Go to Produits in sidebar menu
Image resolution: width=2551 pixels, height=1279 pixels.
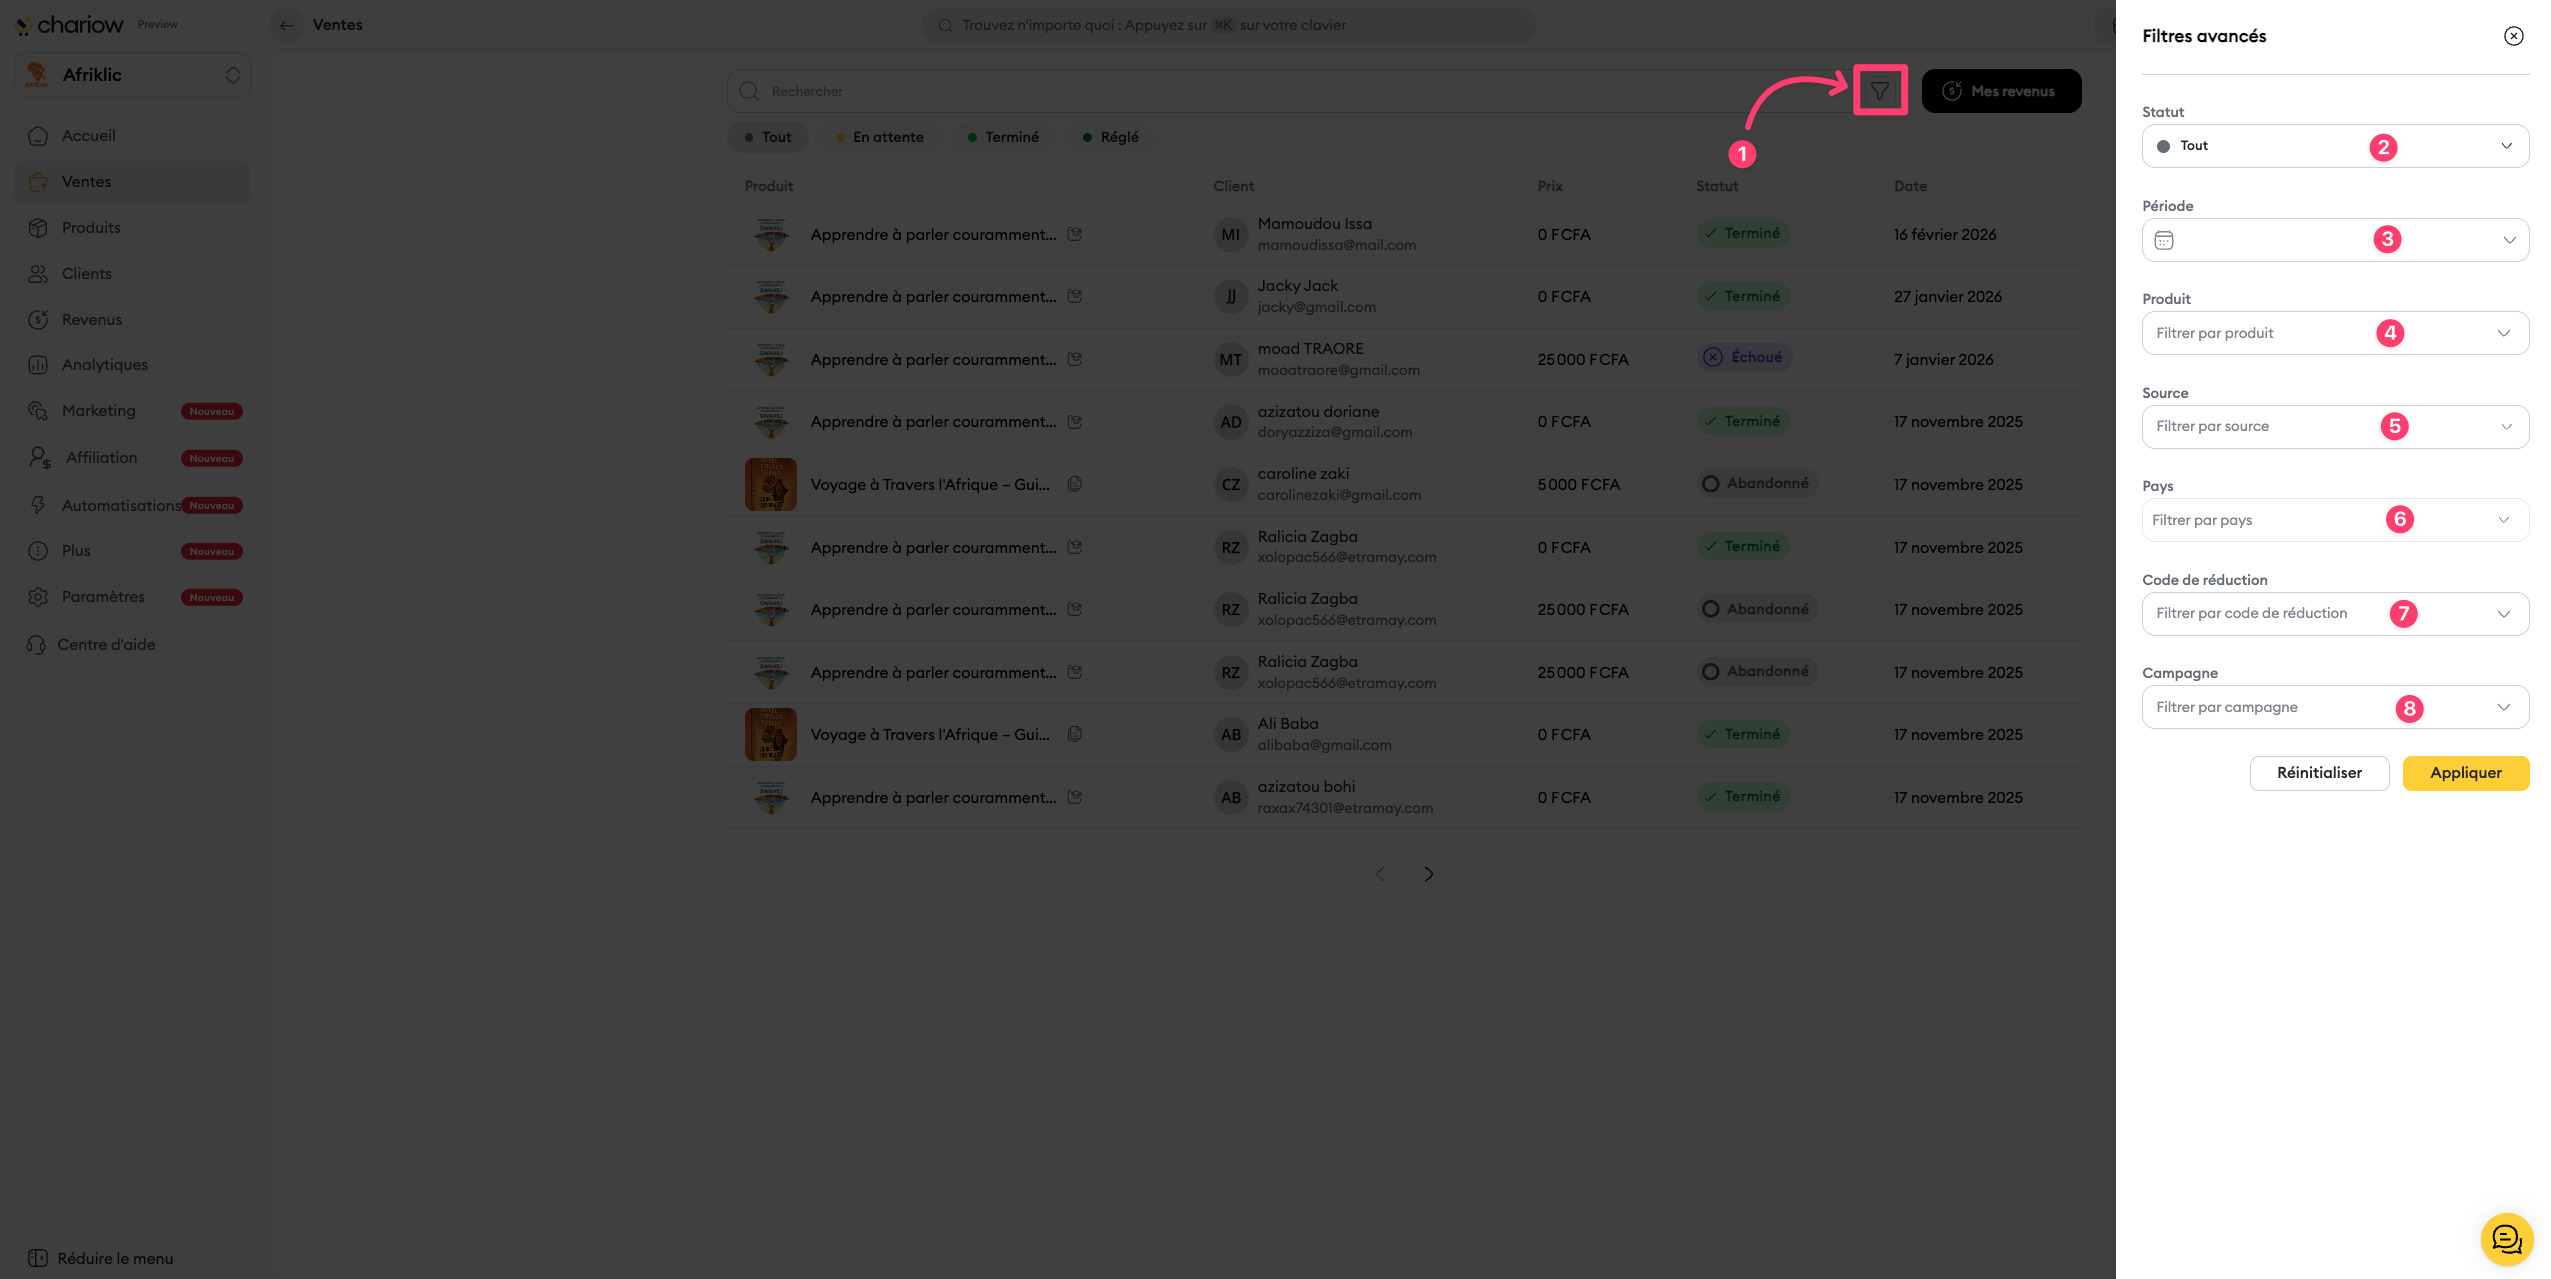[91, 228]
